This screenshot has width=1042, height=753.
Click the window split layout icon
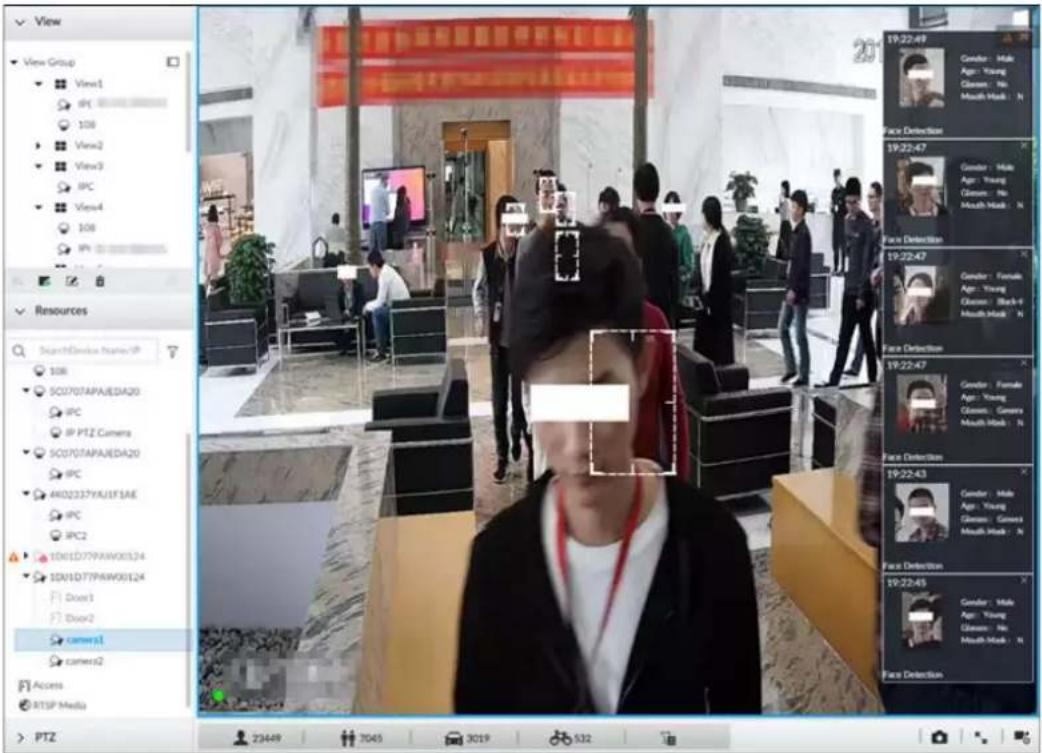click(x=981, y=737)
